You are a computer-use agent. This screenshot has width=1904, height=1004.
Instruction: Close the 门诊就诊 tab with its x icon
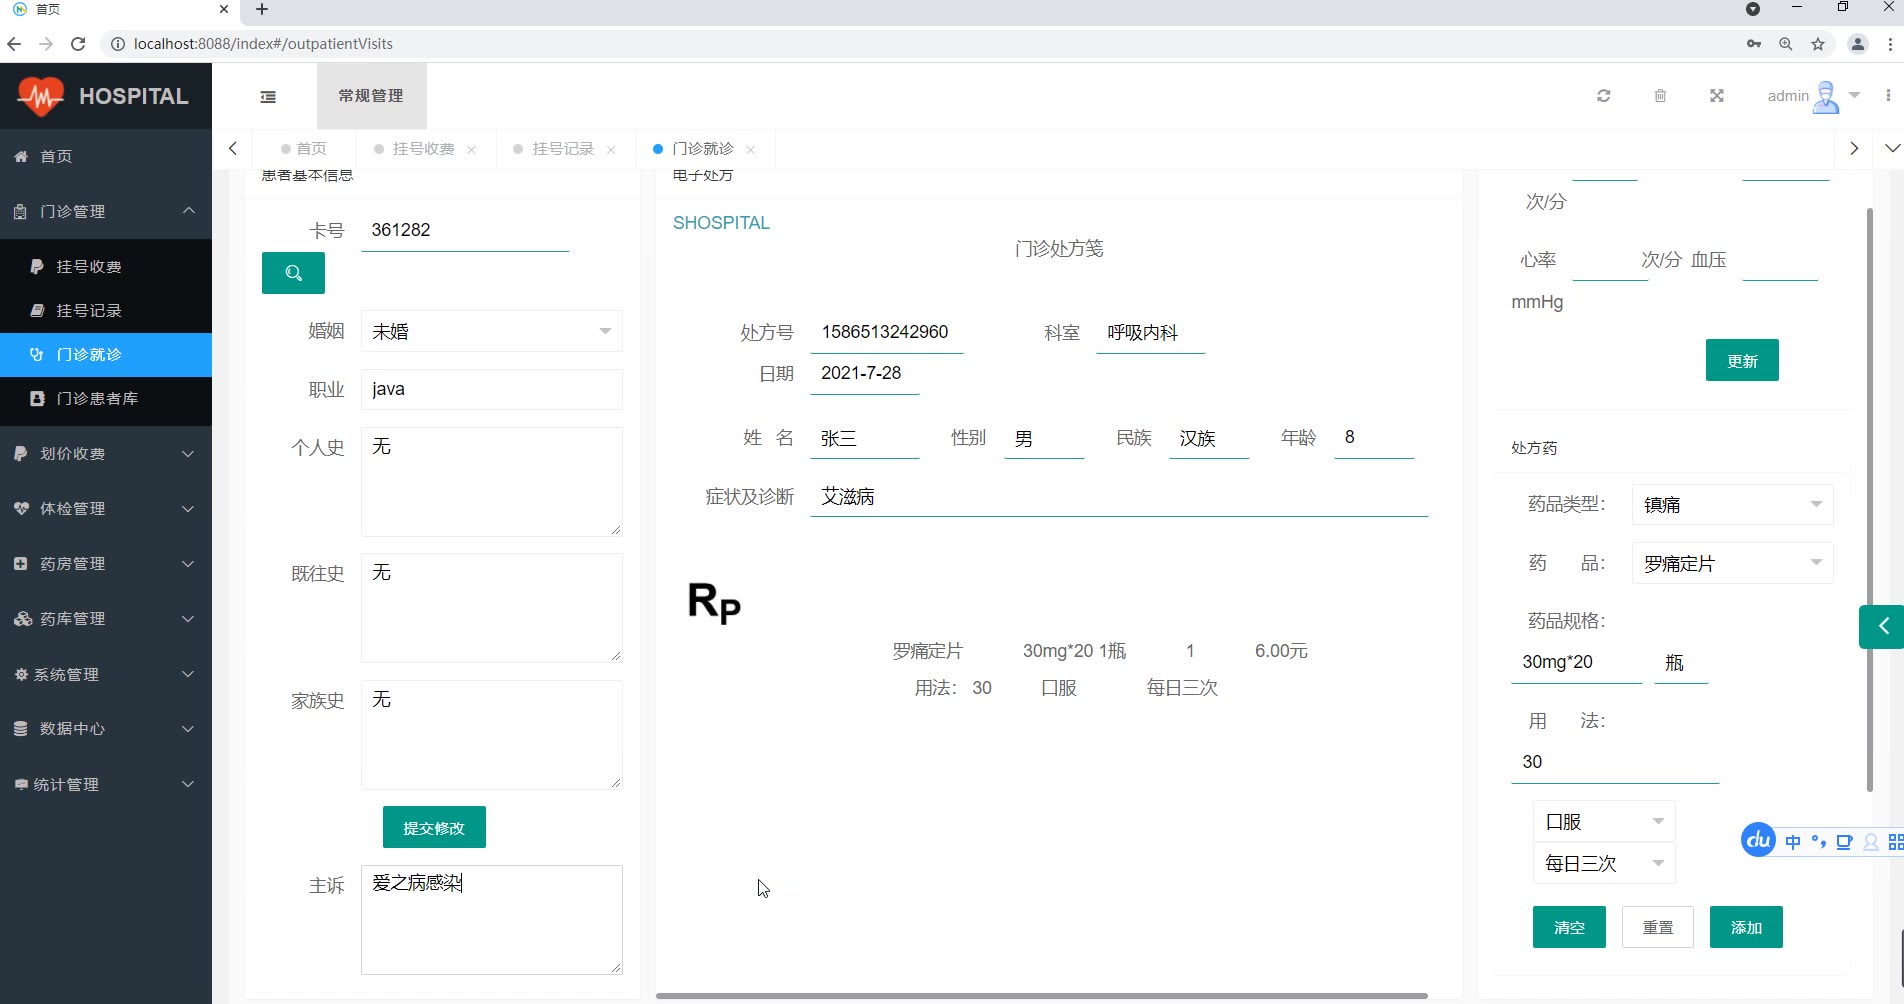click(x=750, y=150)
